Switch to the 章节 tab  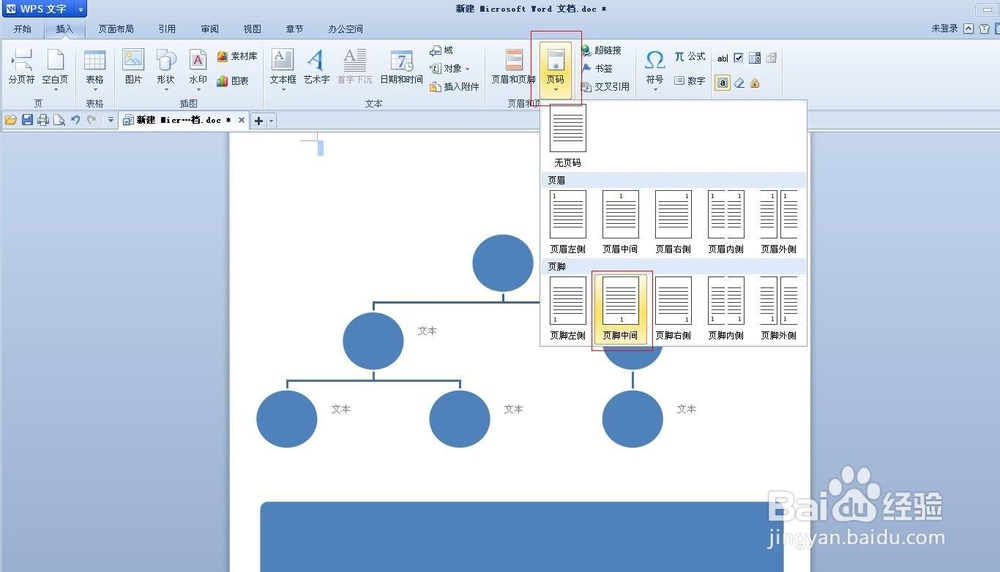pos(294,29)
